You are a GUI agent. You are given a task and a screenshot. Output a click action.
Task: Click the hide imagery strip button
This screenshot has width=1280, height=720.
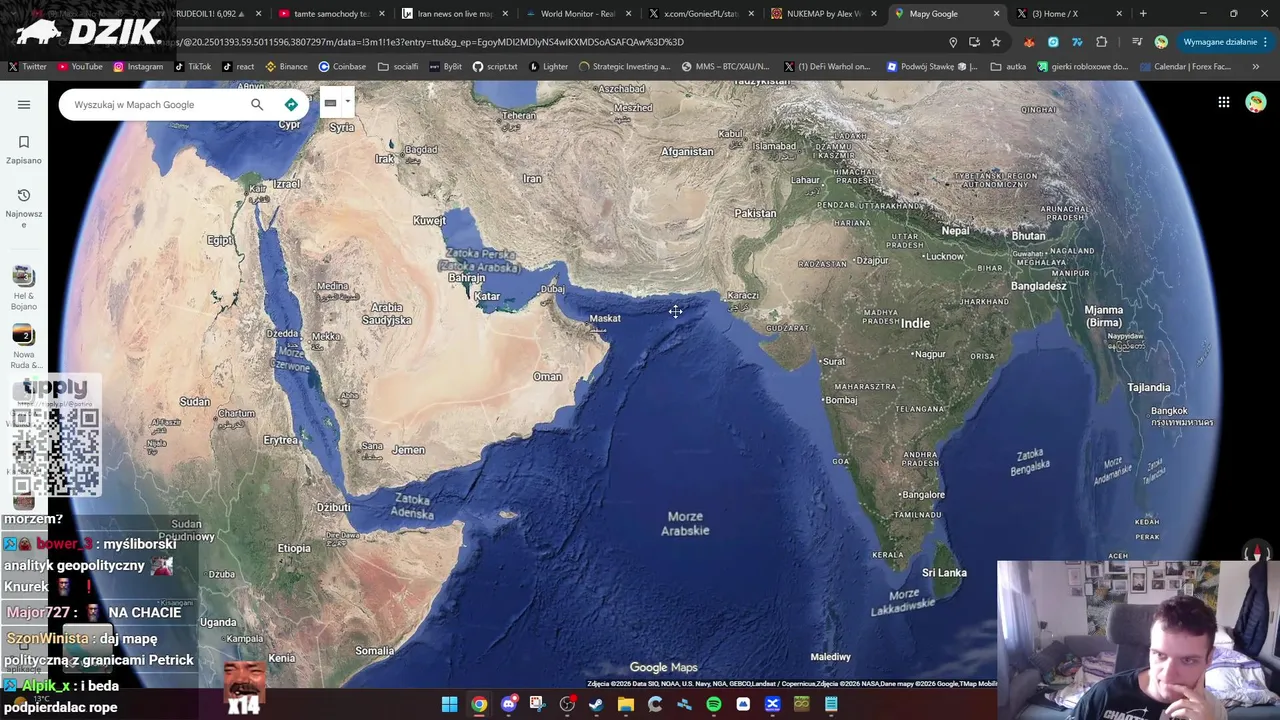pos(330,103)
